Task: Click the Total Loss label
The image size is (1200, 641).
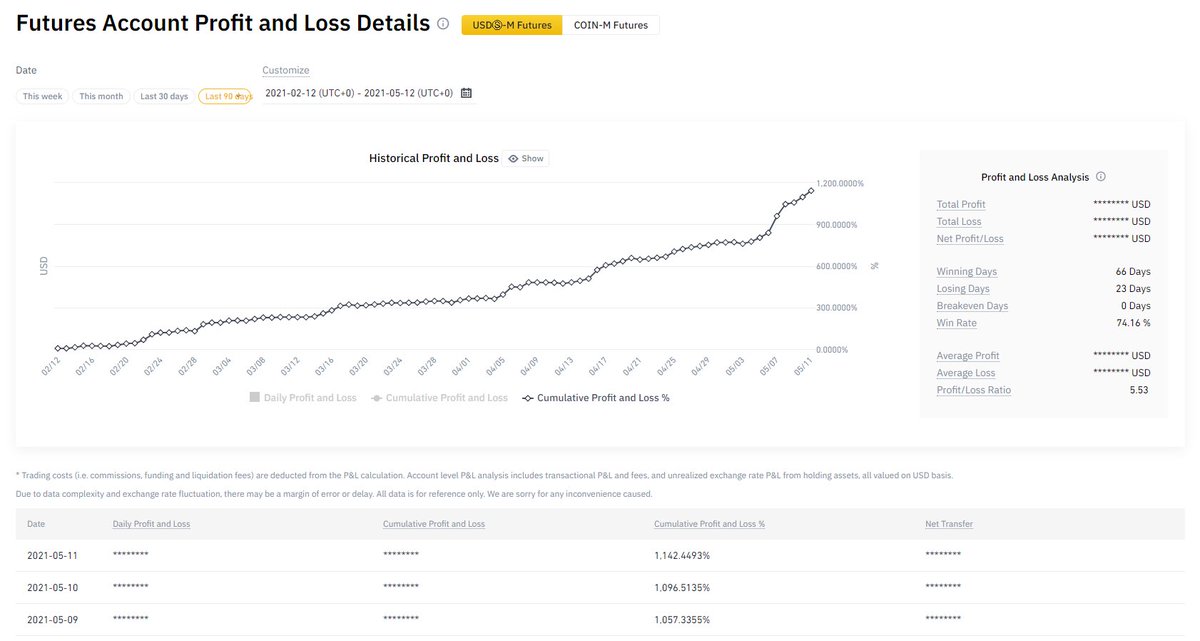Action: [959, 221]
